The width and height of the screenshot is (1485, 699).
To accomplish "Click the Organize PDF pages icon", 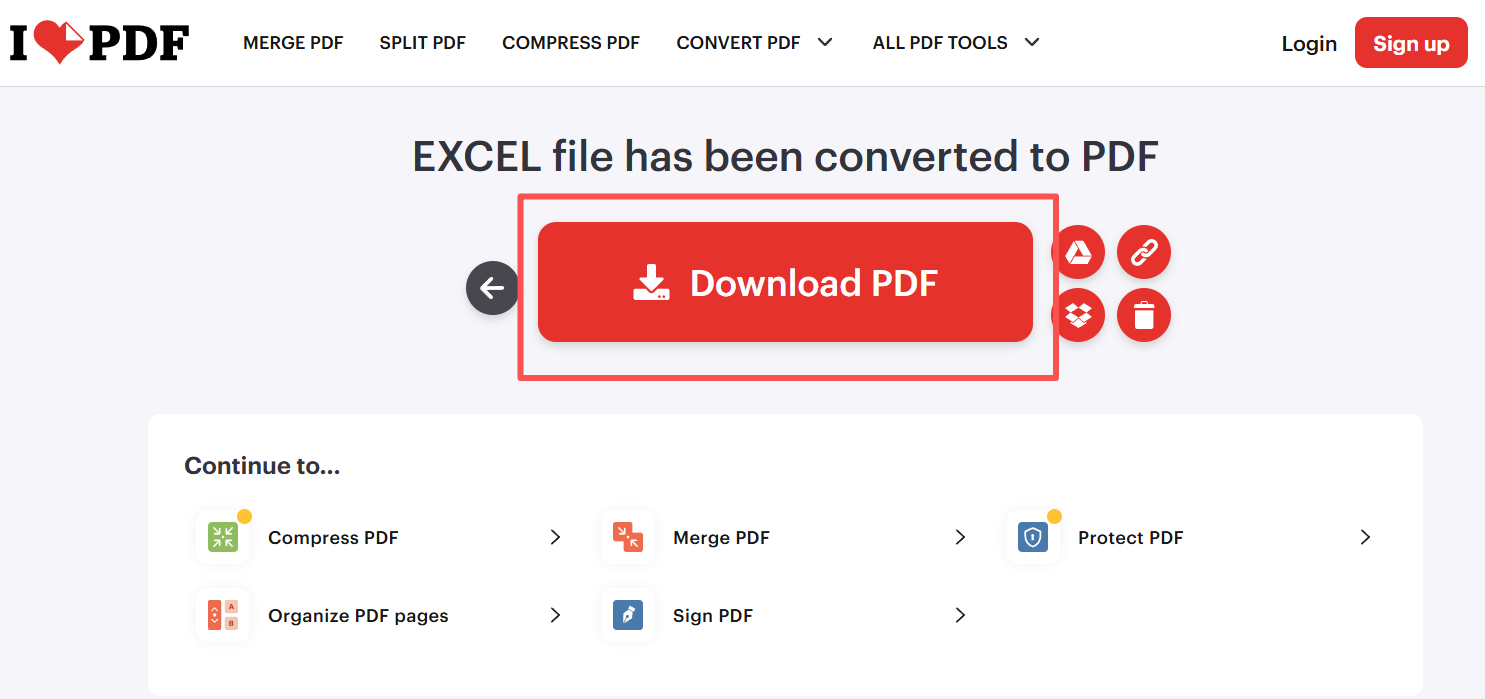I will [x=223, y=615].
